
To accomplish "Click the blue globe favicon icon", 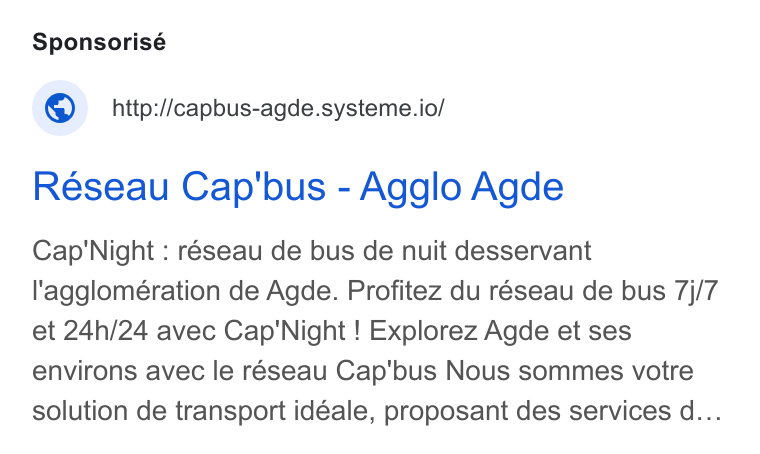I will (x=60, y=108).
